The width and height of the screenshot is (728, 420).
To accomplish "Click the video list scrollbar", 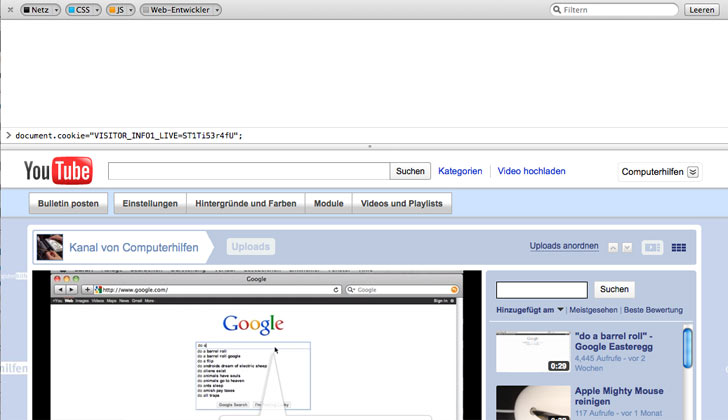I will pyautogui.click(x=688, y=348).
